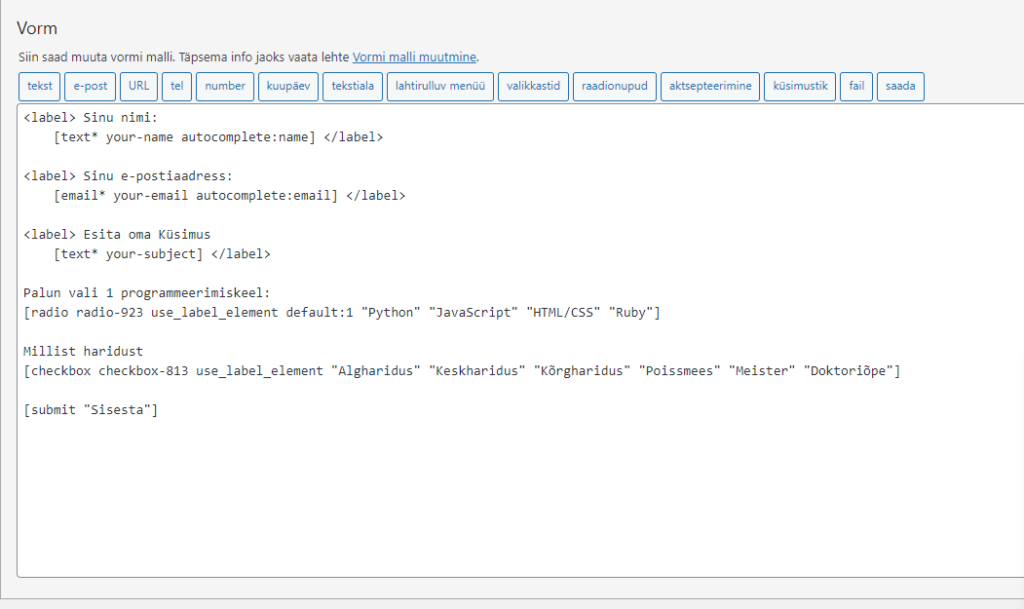Click the 'saada' submit tag button
Viewport: 1024px width, 609px height.
pos(900,86)
